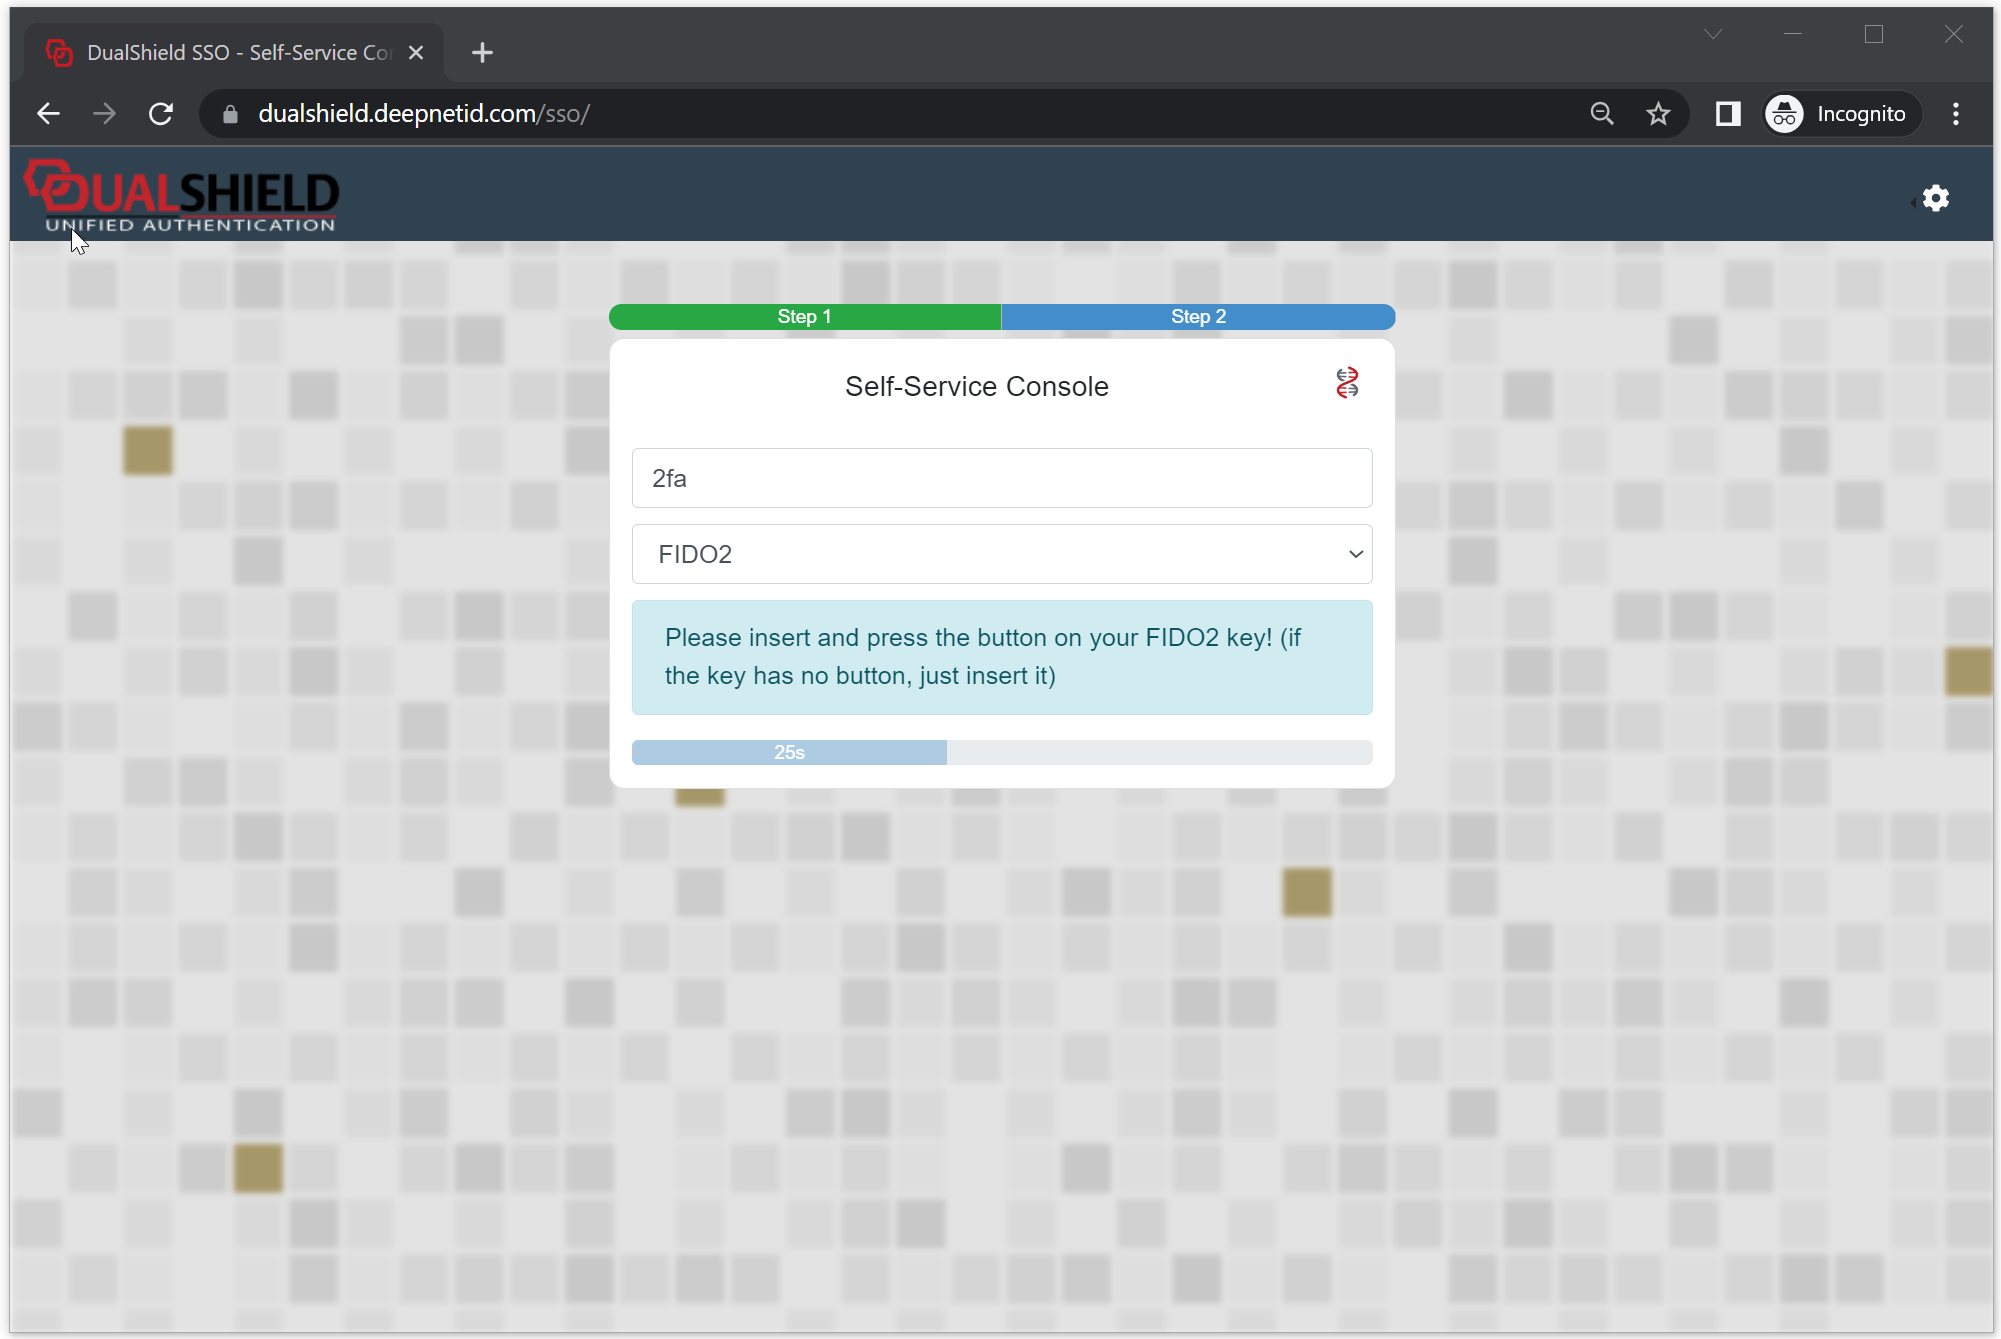Open the side panel icon next to Incognito

tap(1726, 113)
